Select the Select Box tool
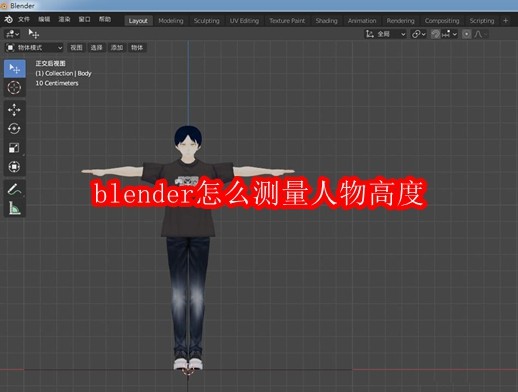This screenshot has height=392, width=518. 15,69
